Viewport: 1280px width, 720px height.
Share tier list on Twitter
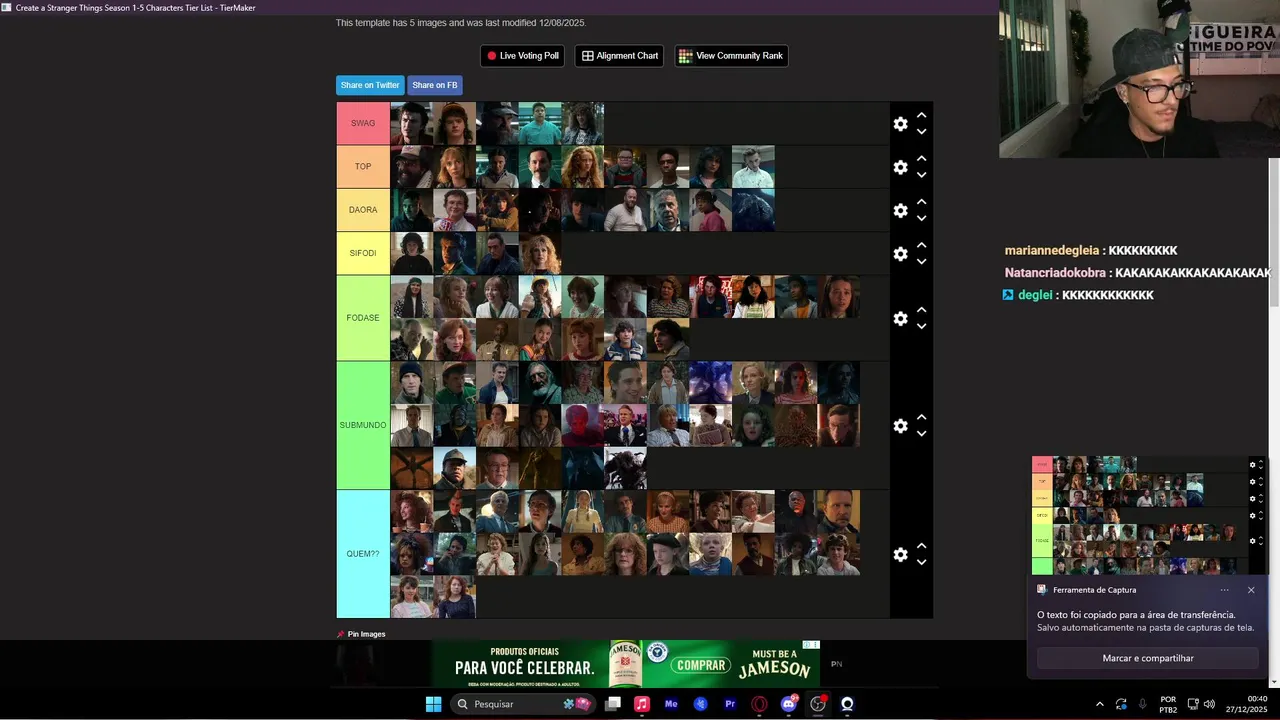click(x=370, y=85)
